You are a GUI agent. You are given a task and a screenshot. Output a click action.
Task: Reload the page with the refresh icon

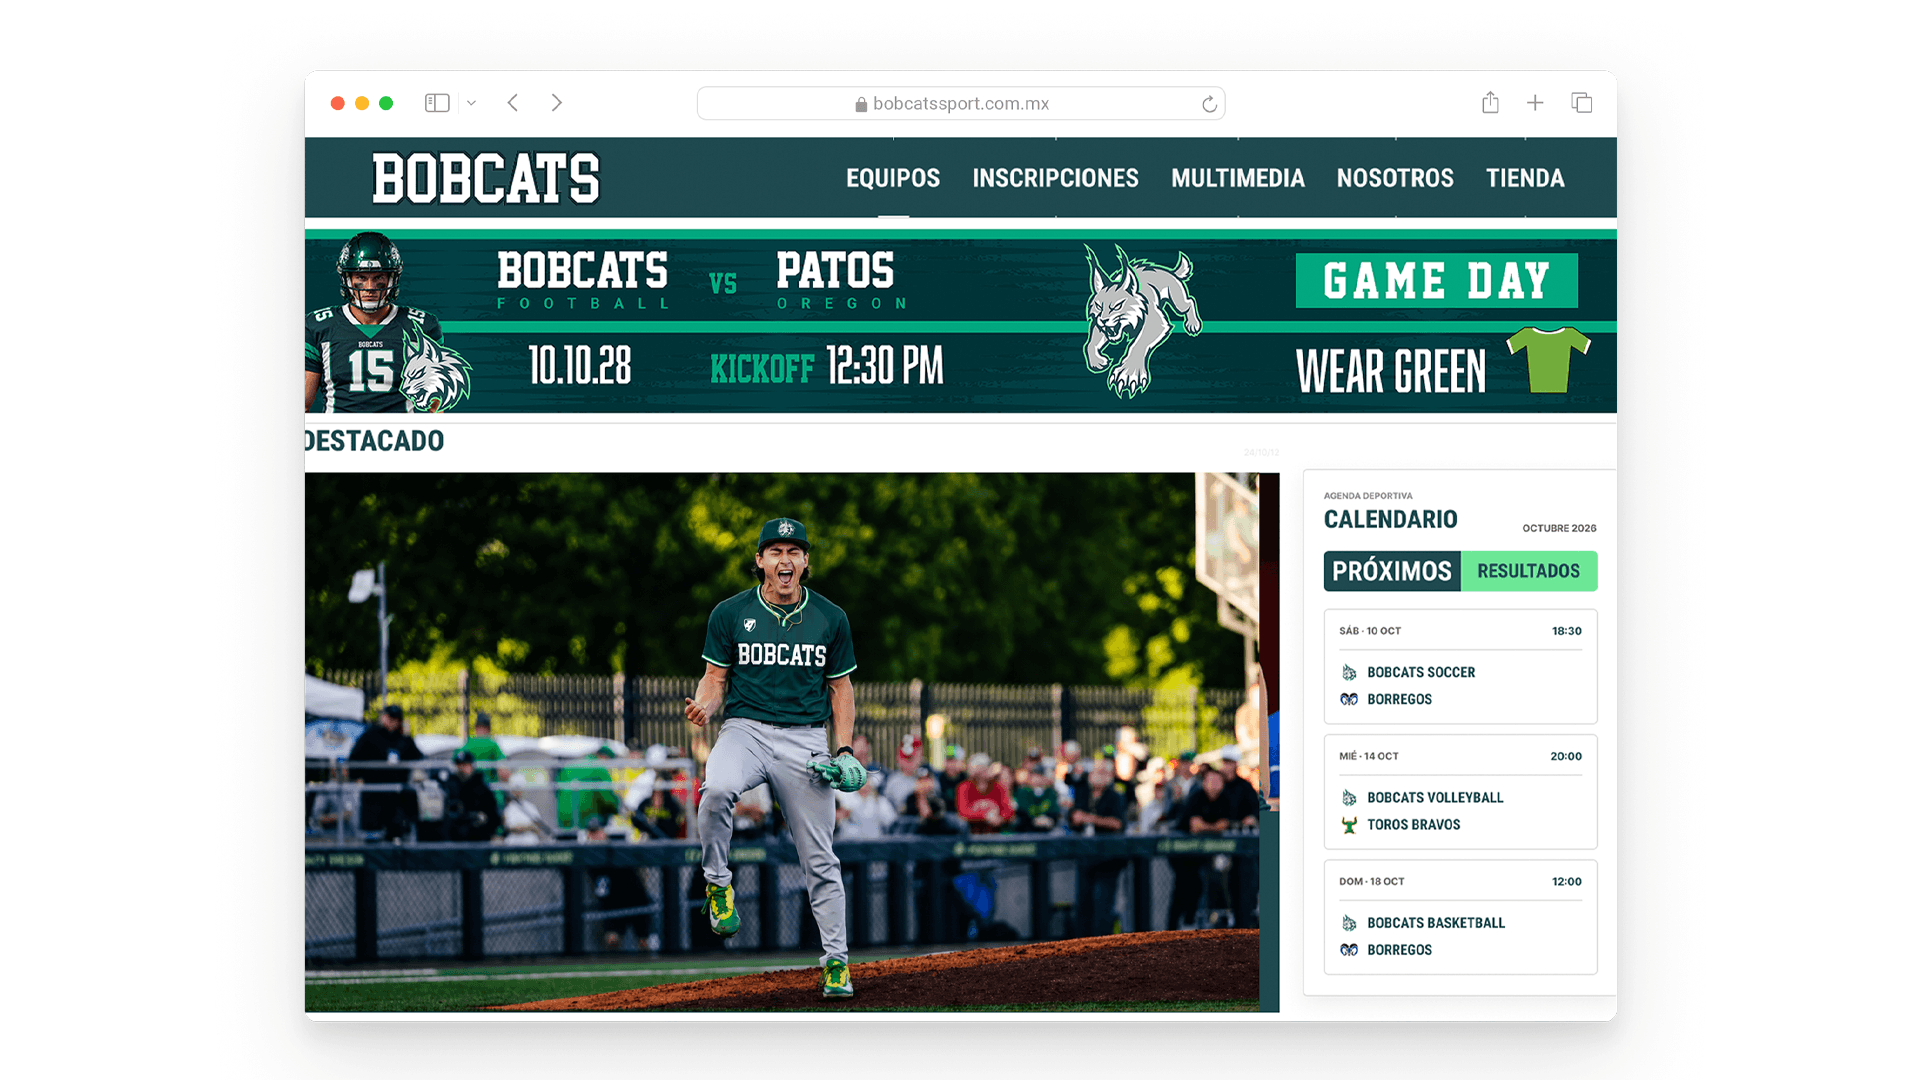[1209, 104]
